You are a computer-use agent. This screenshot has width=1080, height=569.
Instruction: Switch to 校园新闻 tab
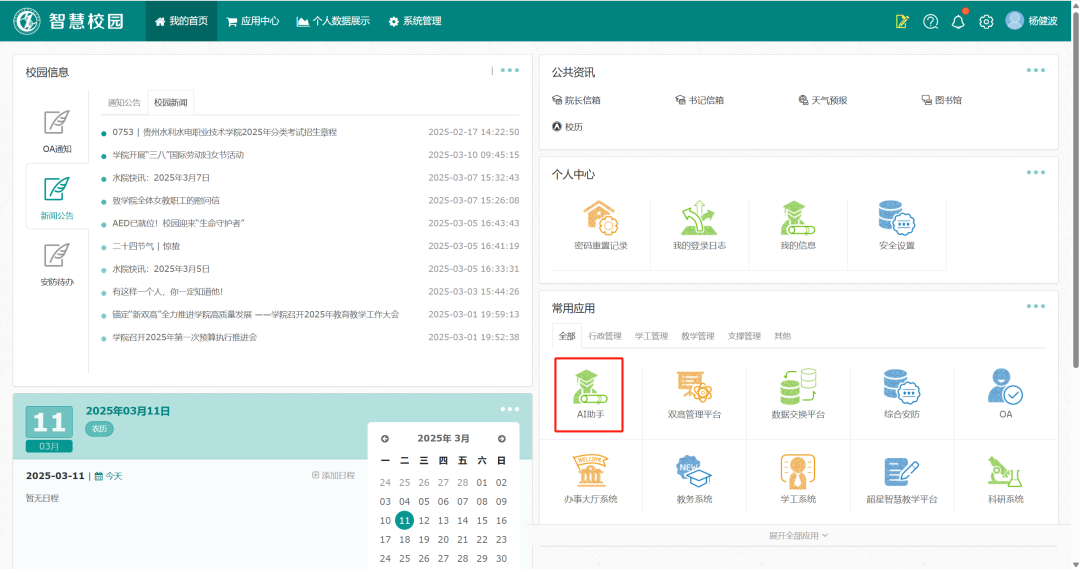[171, 103]
